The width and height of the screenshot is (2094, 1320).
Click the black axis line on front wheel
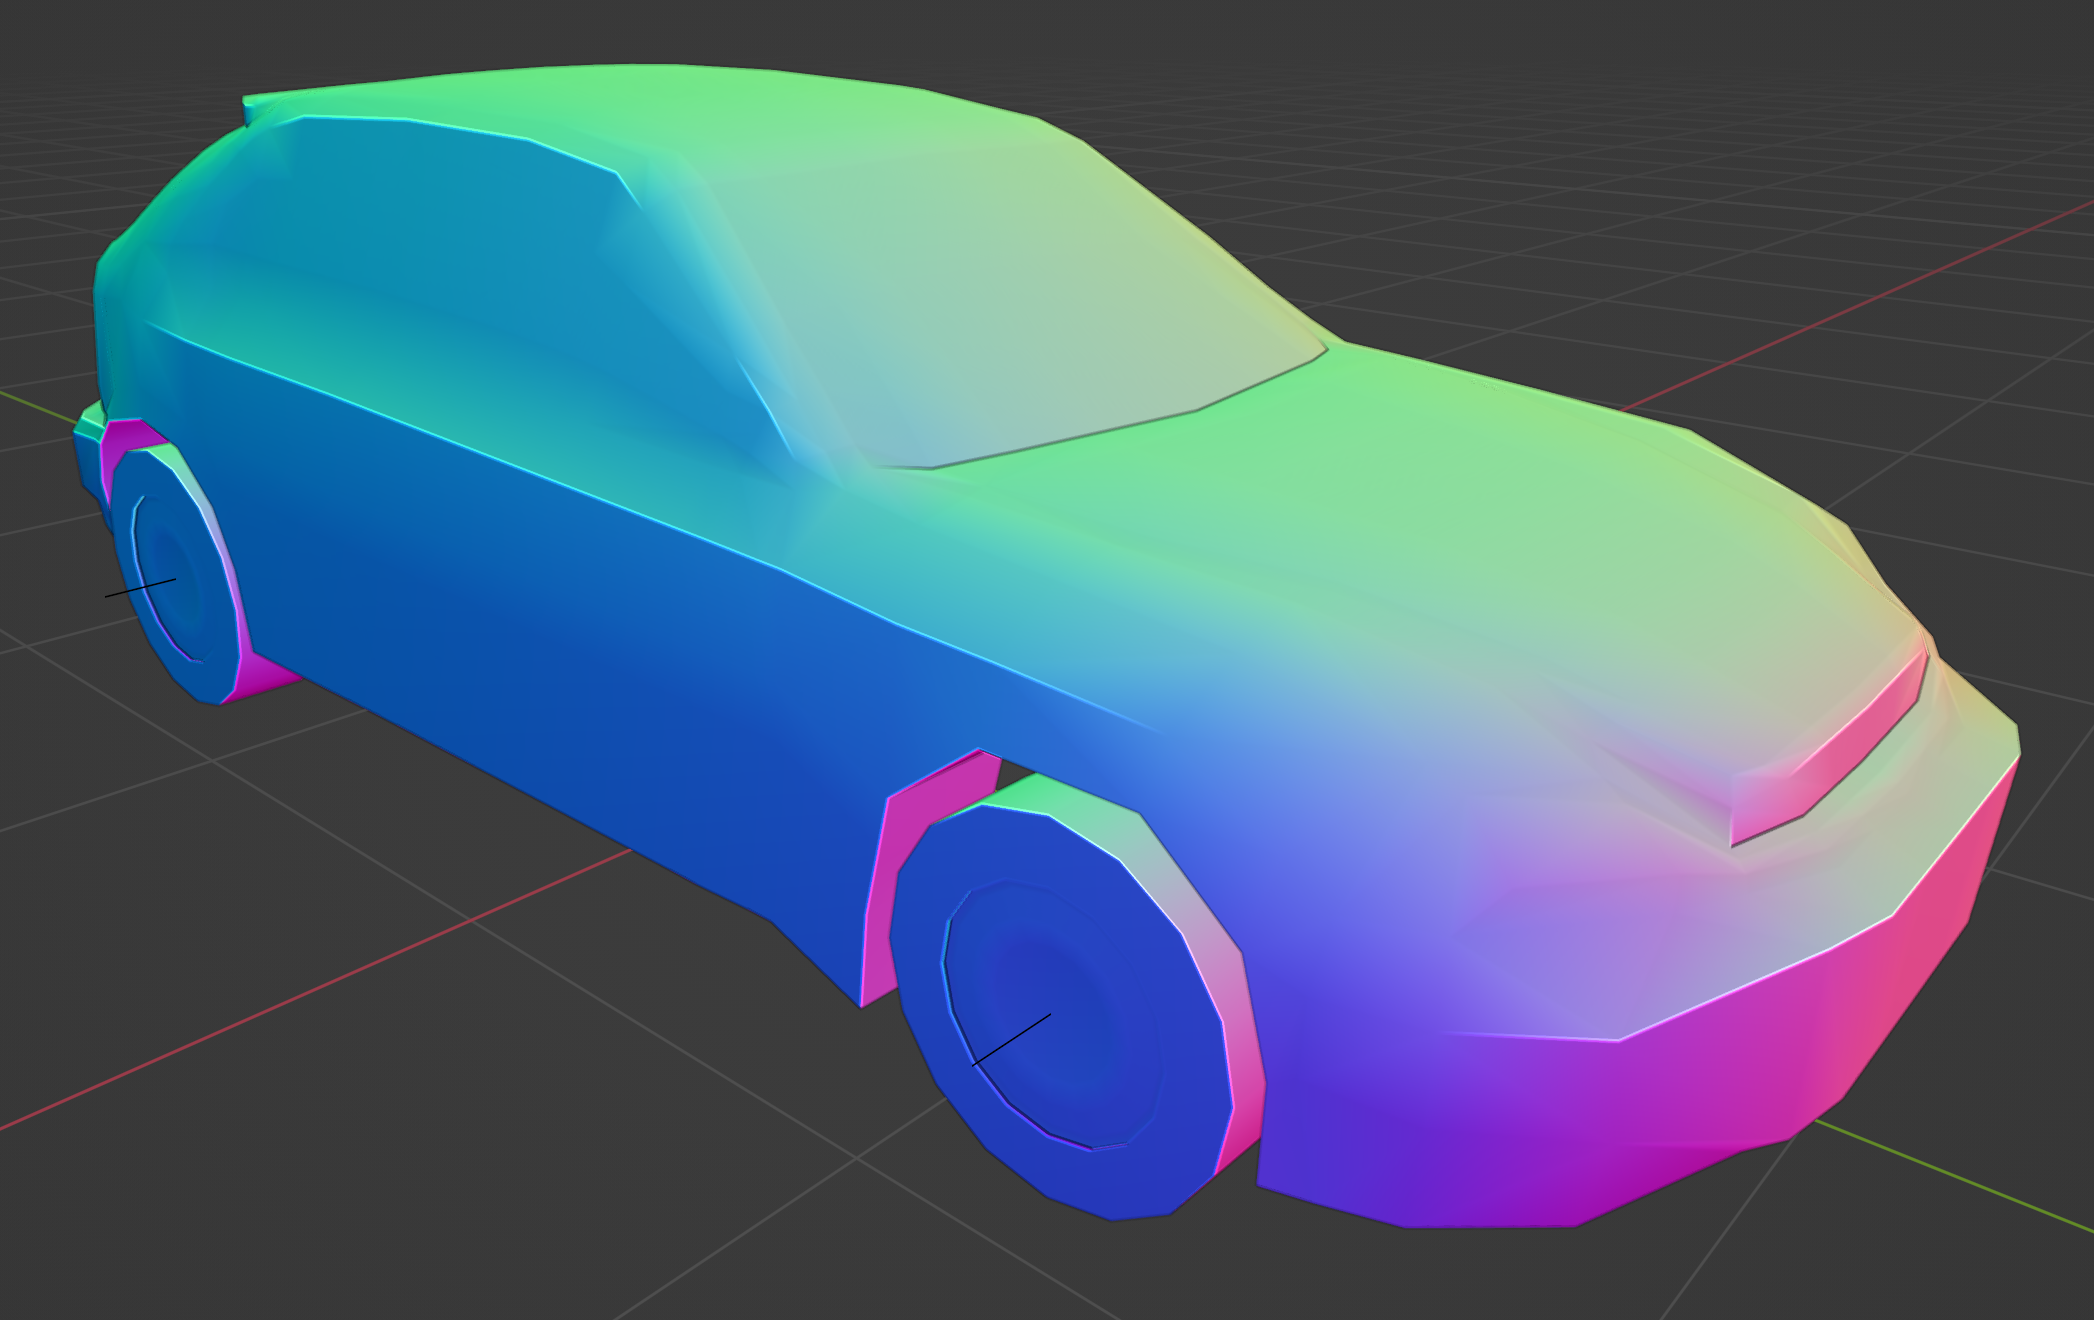(1010, 1038)
